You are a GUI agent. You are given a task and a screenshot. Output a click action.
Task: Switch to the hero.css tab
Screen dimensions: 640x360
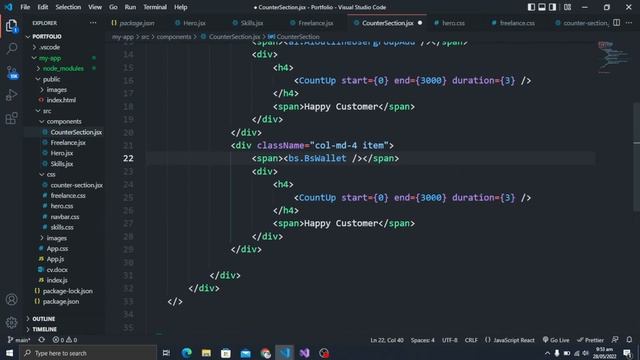(x=449, y=23)
